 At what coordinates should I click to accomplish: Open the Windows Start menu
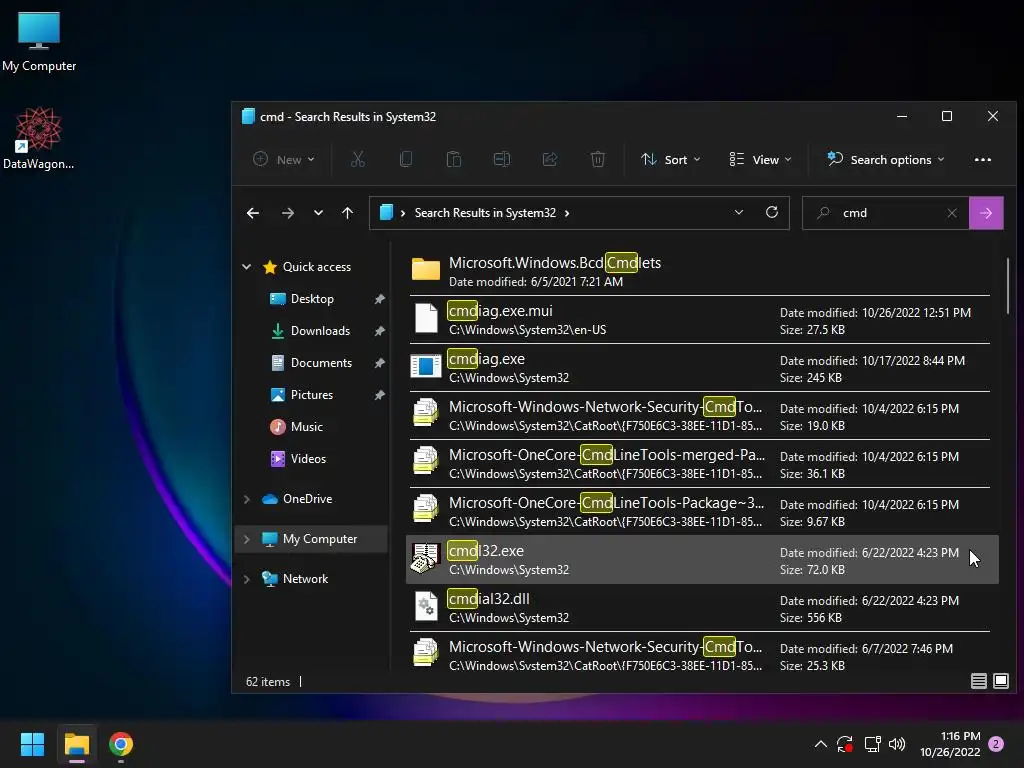33,744
